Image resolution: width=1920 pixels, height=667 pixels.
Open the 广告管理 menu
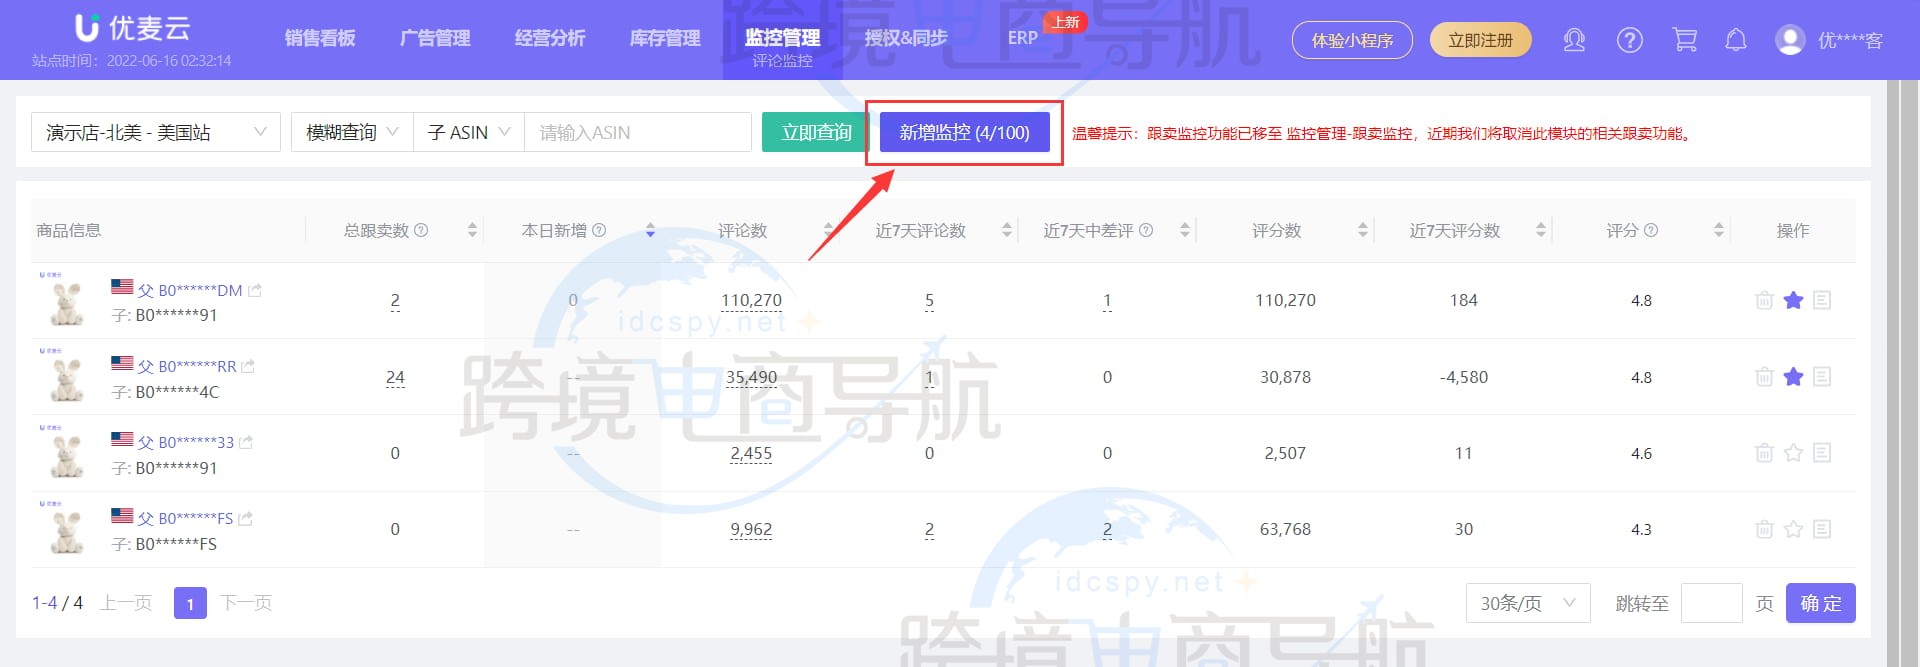click(x=435, y=38)
